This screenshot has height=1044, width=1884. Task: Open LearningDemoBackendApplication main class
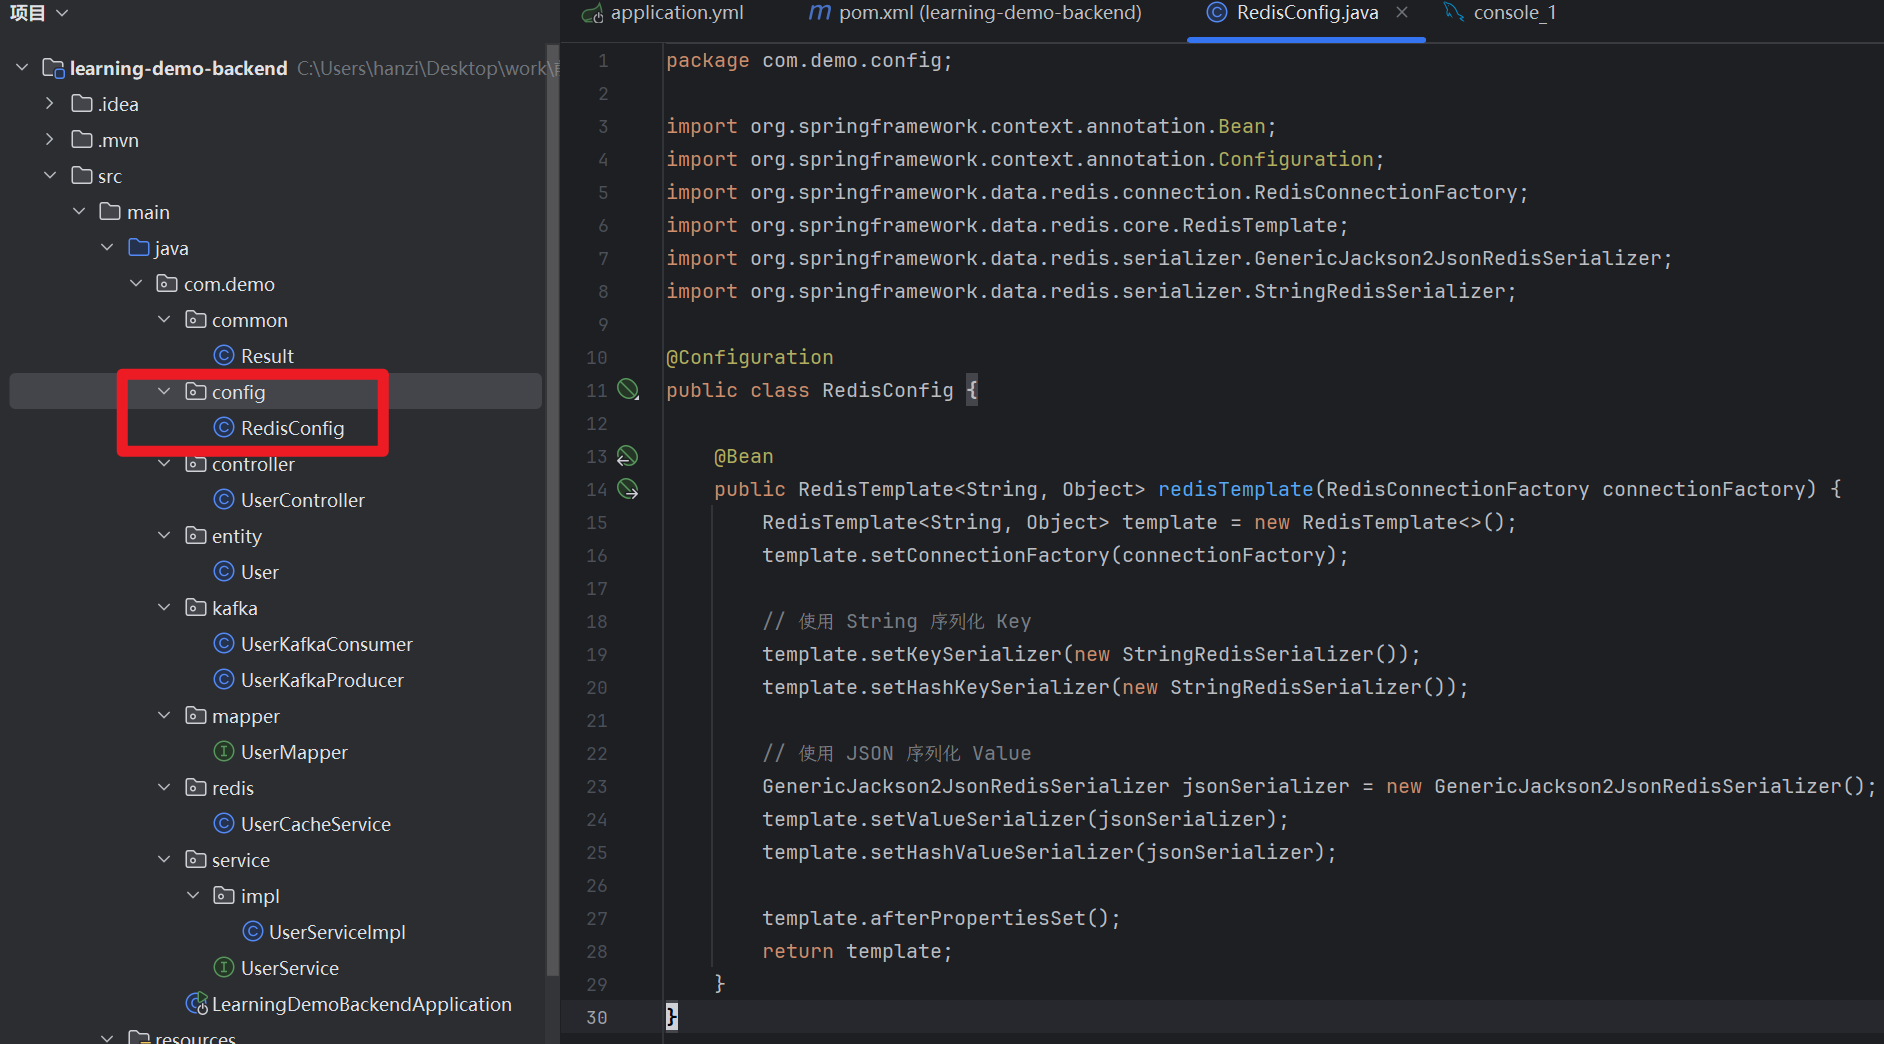pyautogui.click(x=361, y=1004)
